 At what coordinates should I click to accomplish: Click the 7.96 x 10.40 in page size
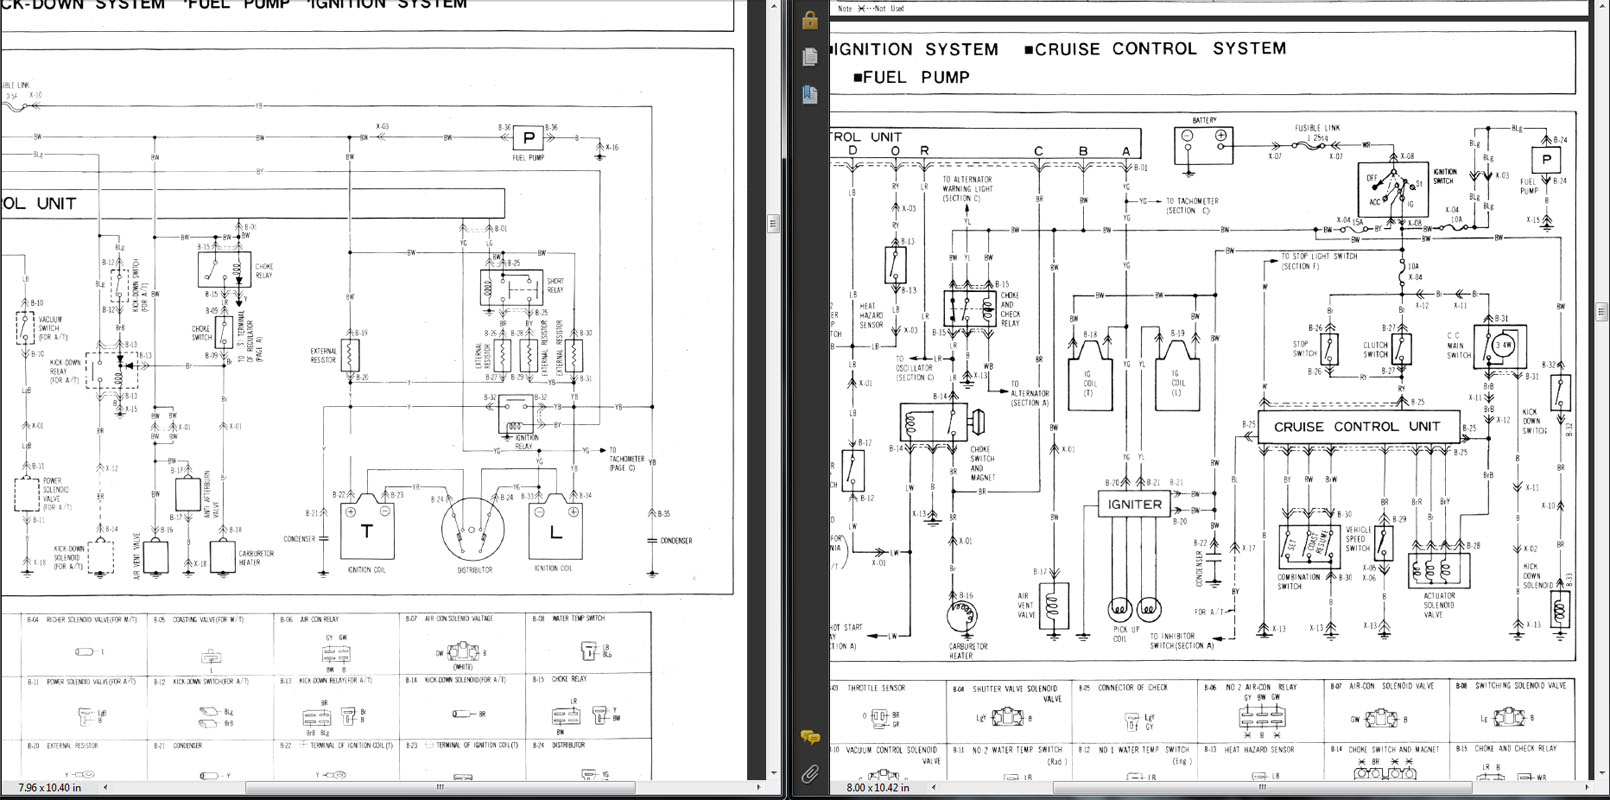[x=50, y=788]
